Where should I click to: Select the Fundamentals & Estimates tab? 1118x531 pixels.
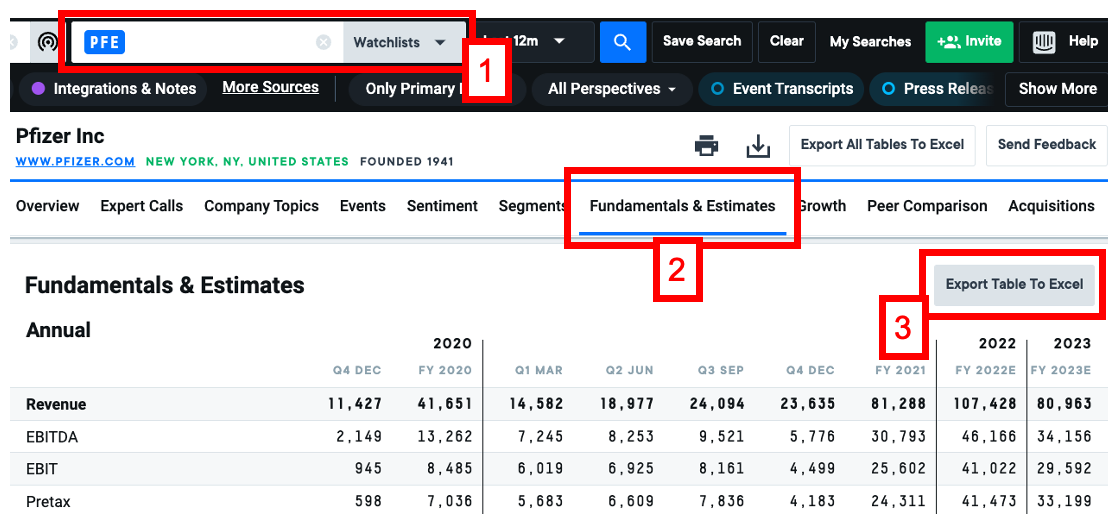pos(682,207)
